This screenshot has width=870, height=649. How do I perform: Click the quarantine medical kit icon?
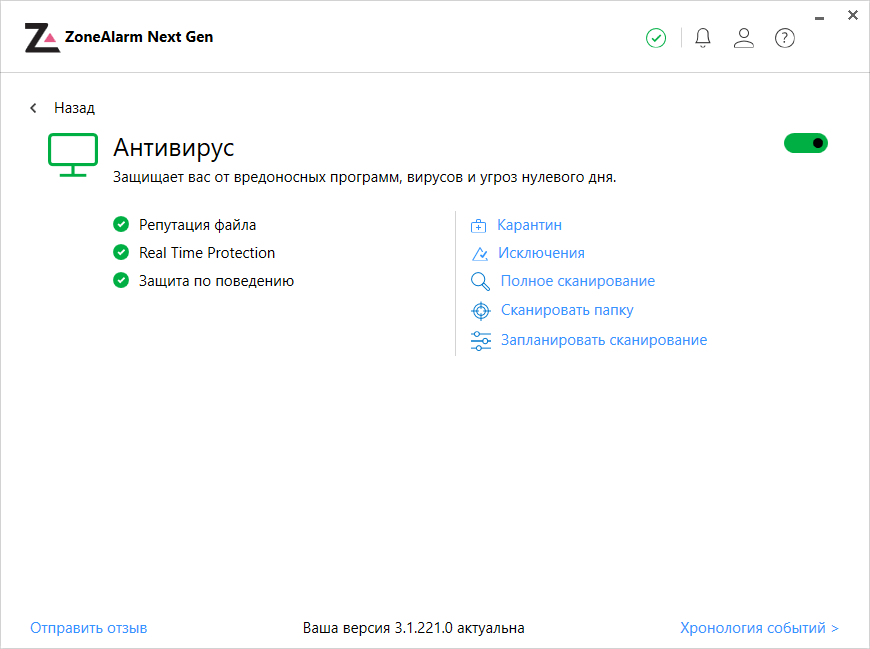(x=478, y=226)
